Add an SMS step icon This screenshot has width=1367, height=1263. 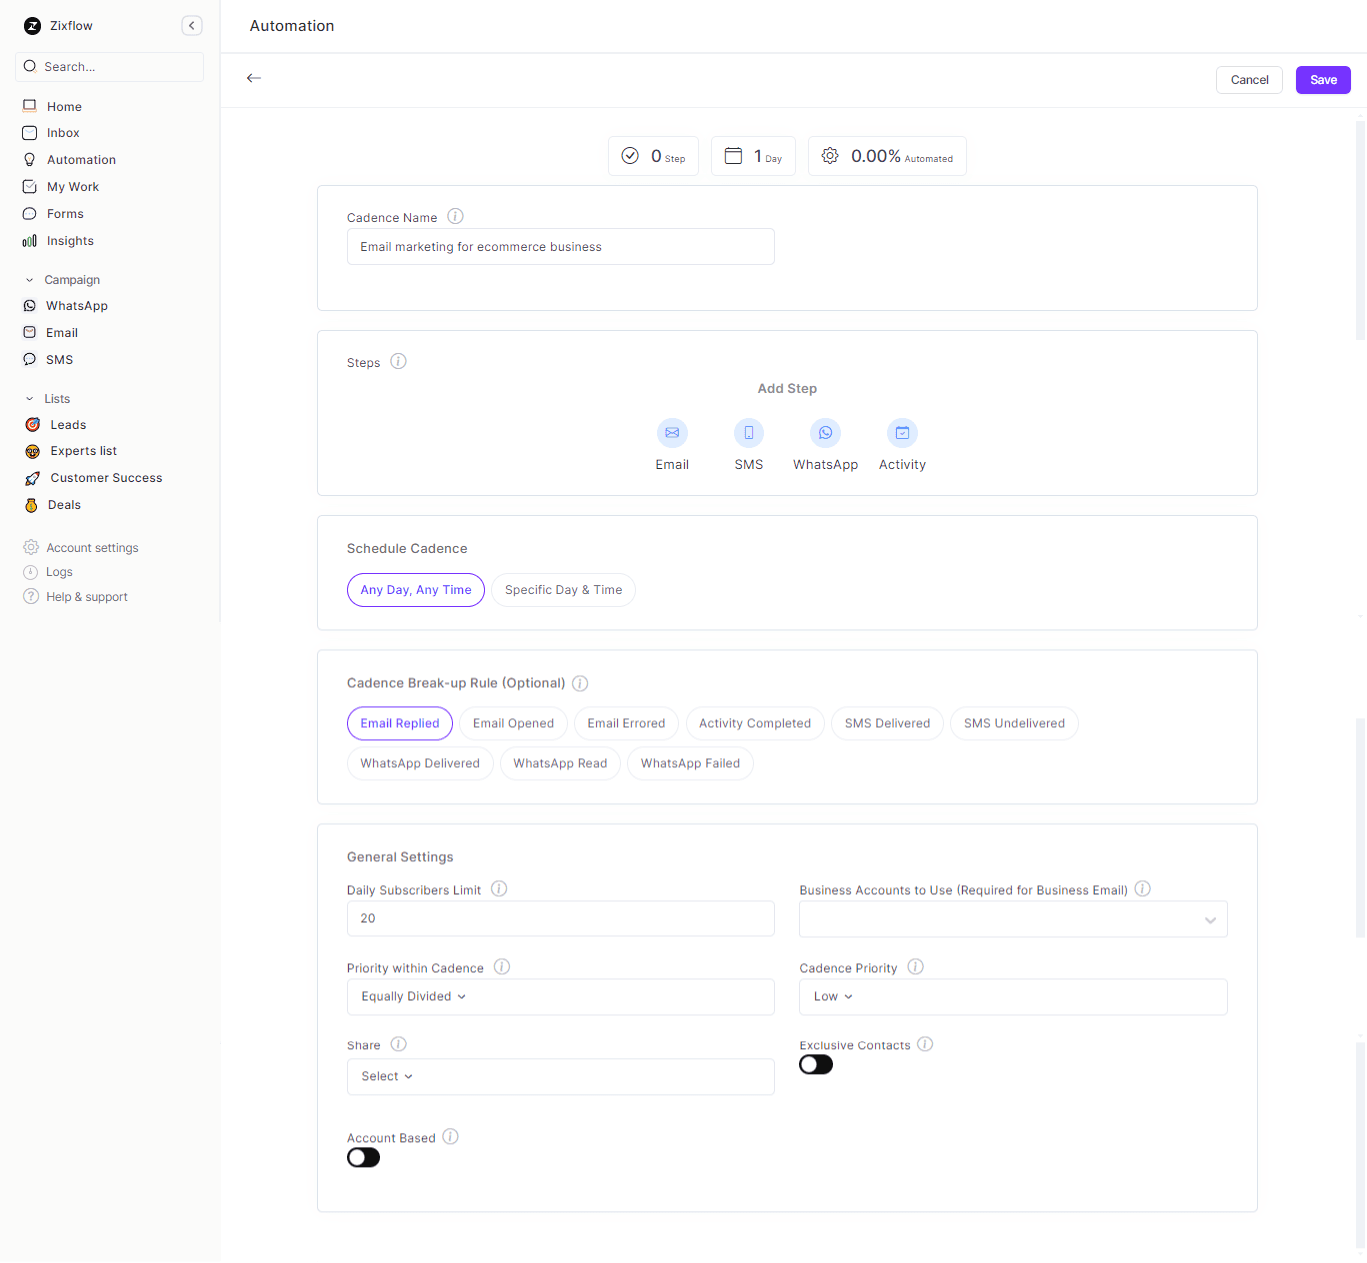click(x=748, y=433)
